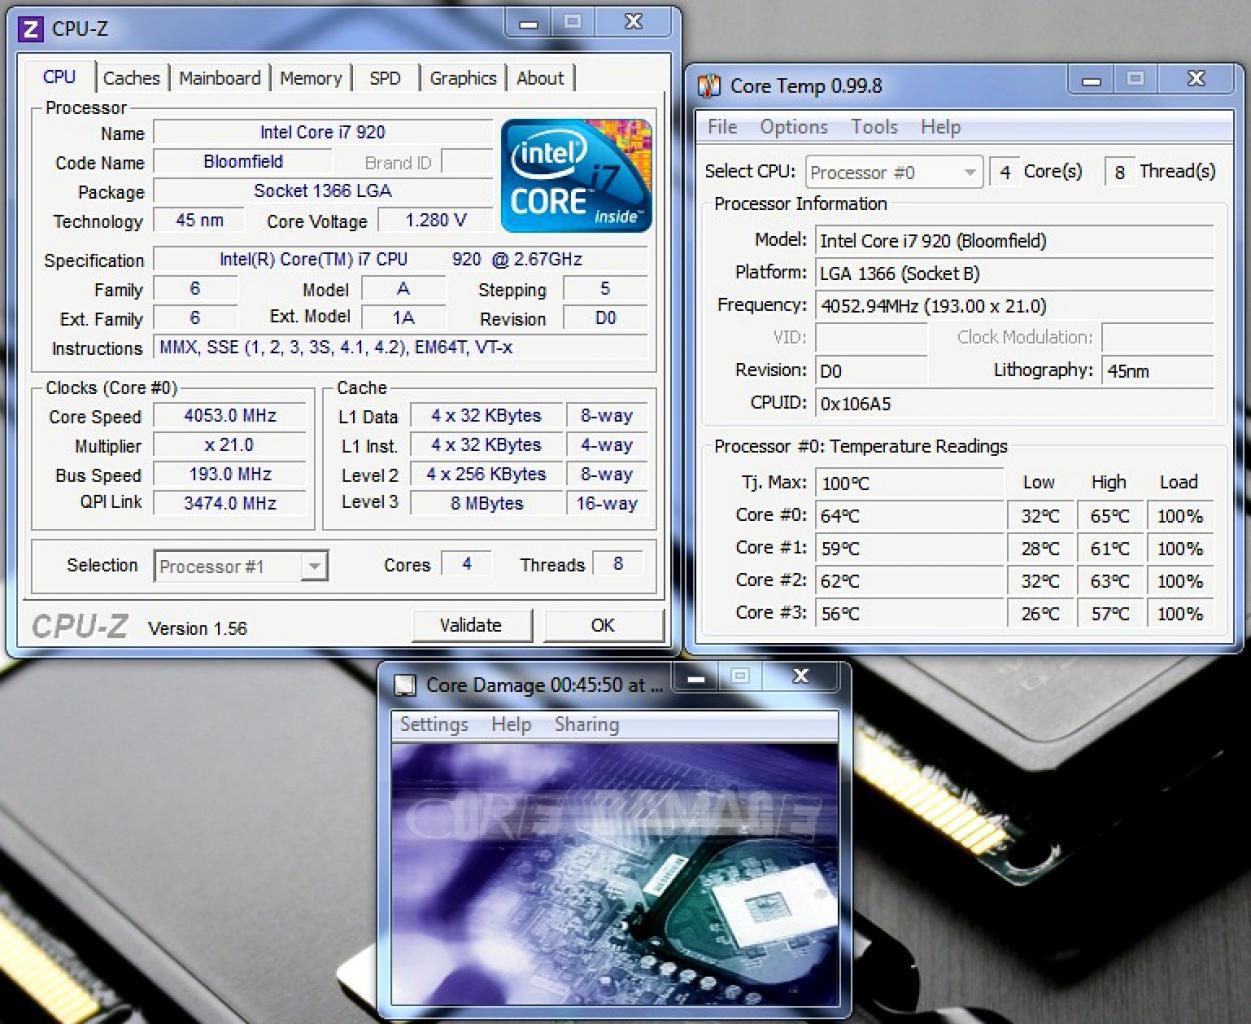Open the Tools menu in Core Temp
This screenshot has width=1251, height=1024.
tap(874, 127)
